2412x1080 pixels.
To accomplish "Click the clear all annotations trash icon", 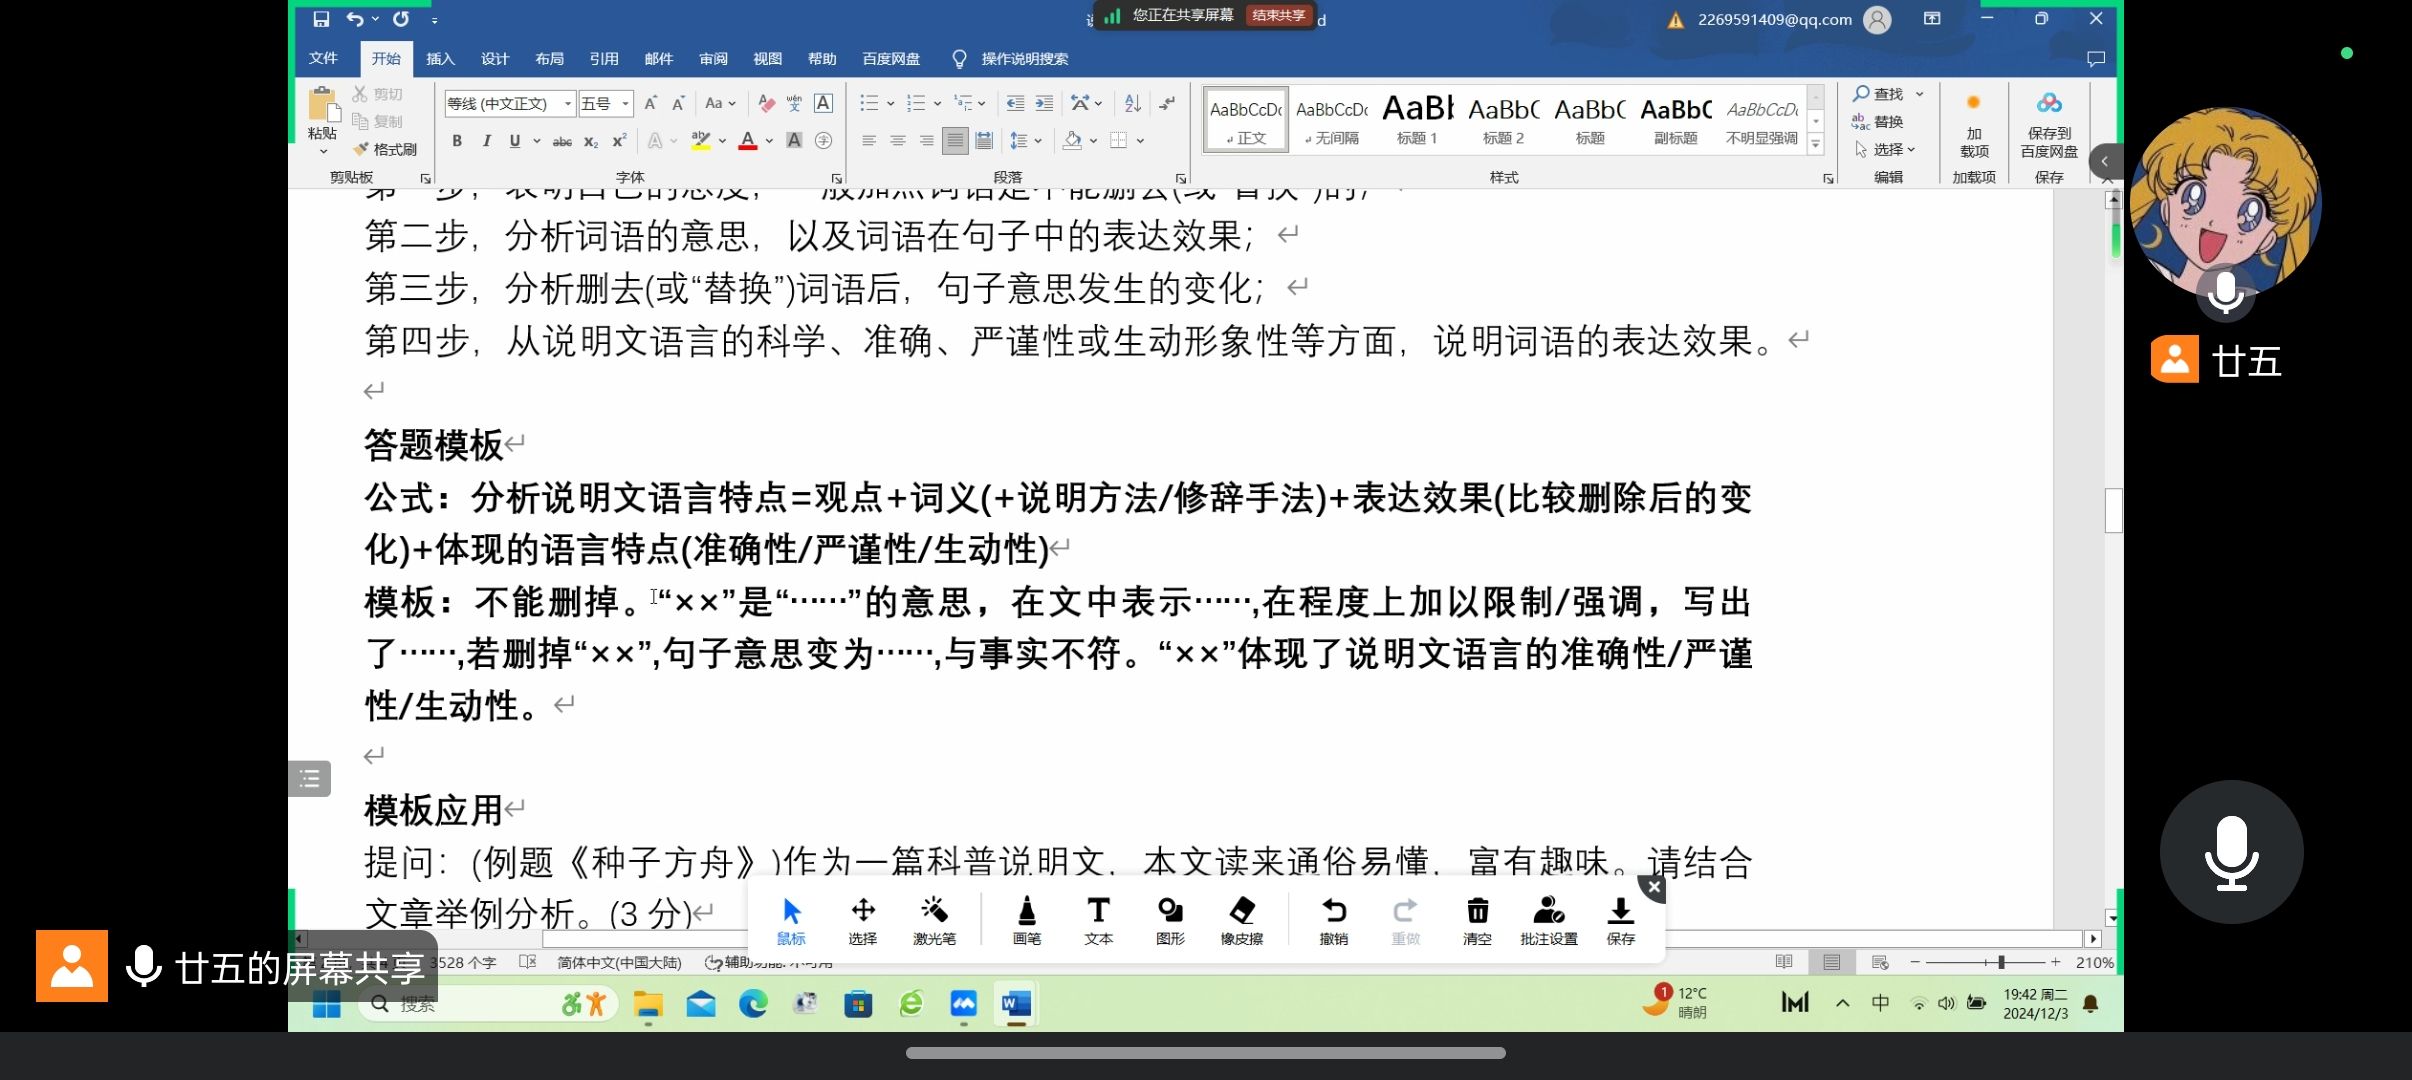I will point(1476,919).
